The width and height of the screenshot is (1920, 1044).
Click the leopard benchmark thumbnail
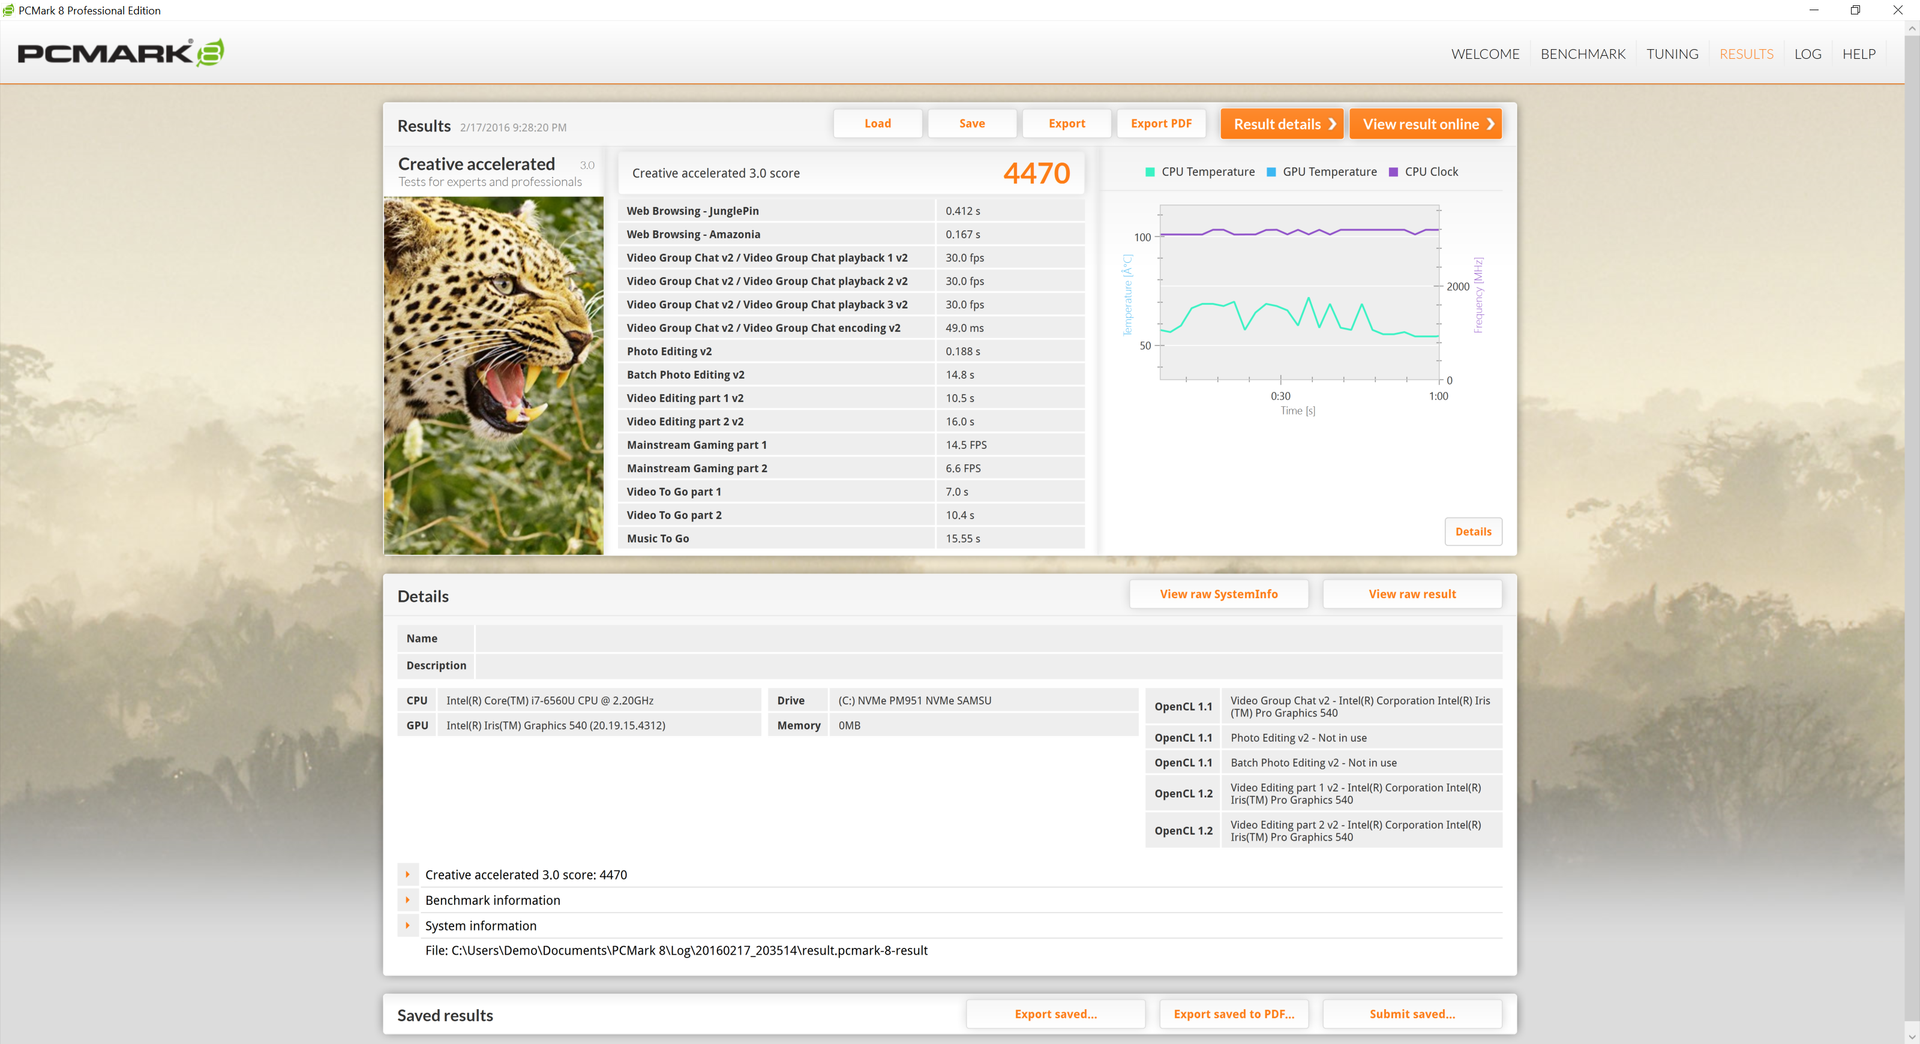click(494, 375)
